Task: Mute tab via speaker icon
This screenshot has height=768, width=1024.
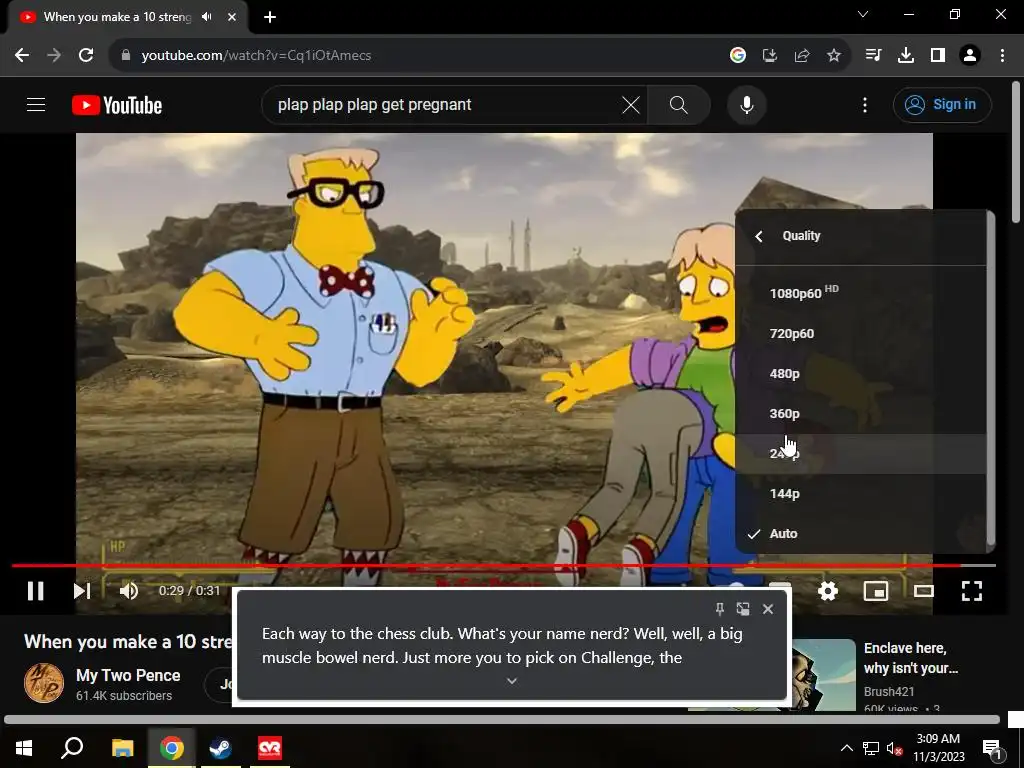Action: coord(207,17)
